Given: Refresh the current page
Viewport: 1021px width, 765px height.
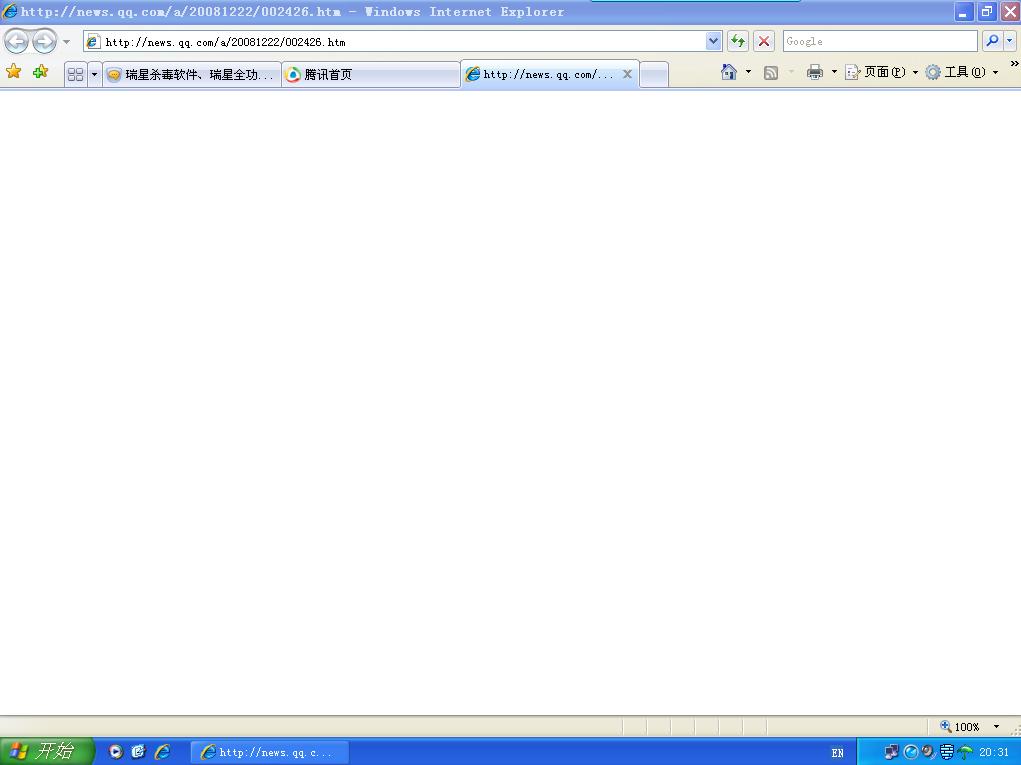Looking at the screenshot, I should 738,42.
